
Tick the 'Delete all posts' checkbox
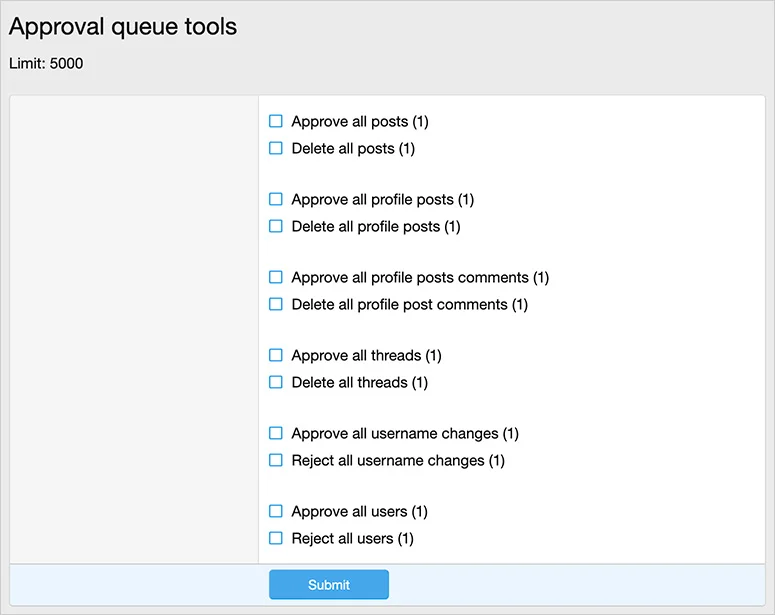276,148
